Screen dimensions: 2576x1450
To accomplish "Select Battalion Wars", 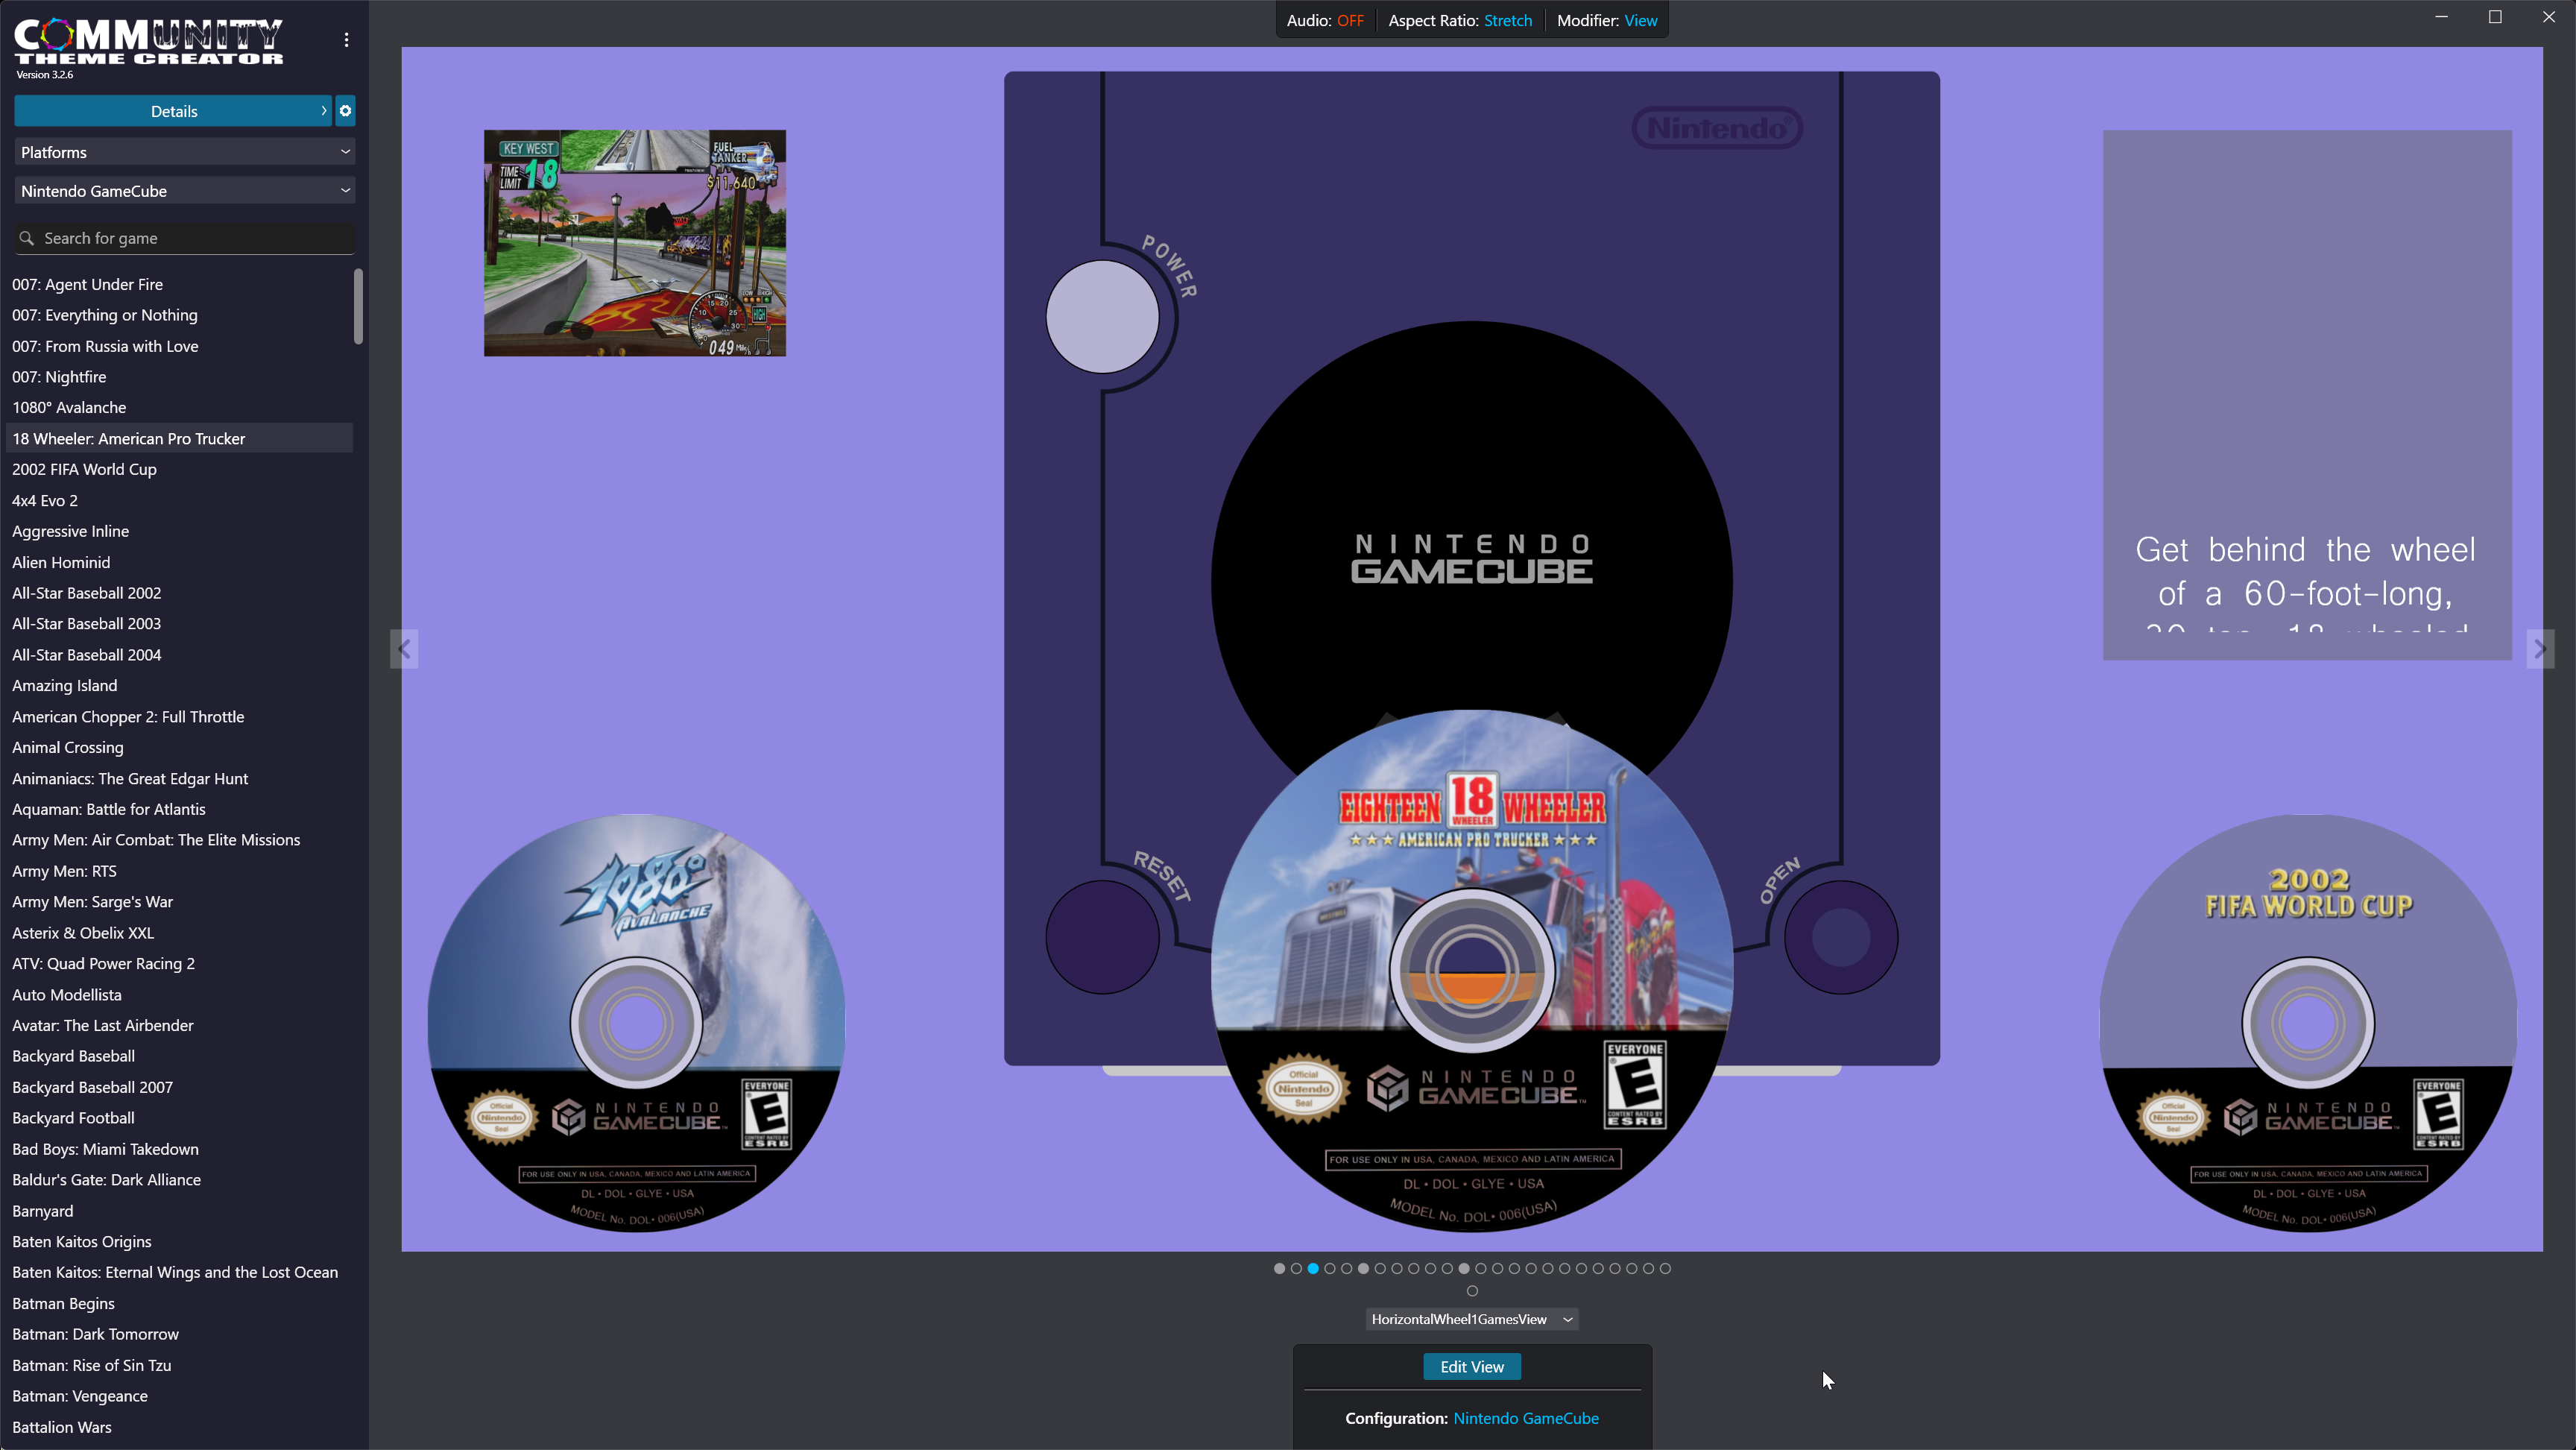I will coord(62,1427).
